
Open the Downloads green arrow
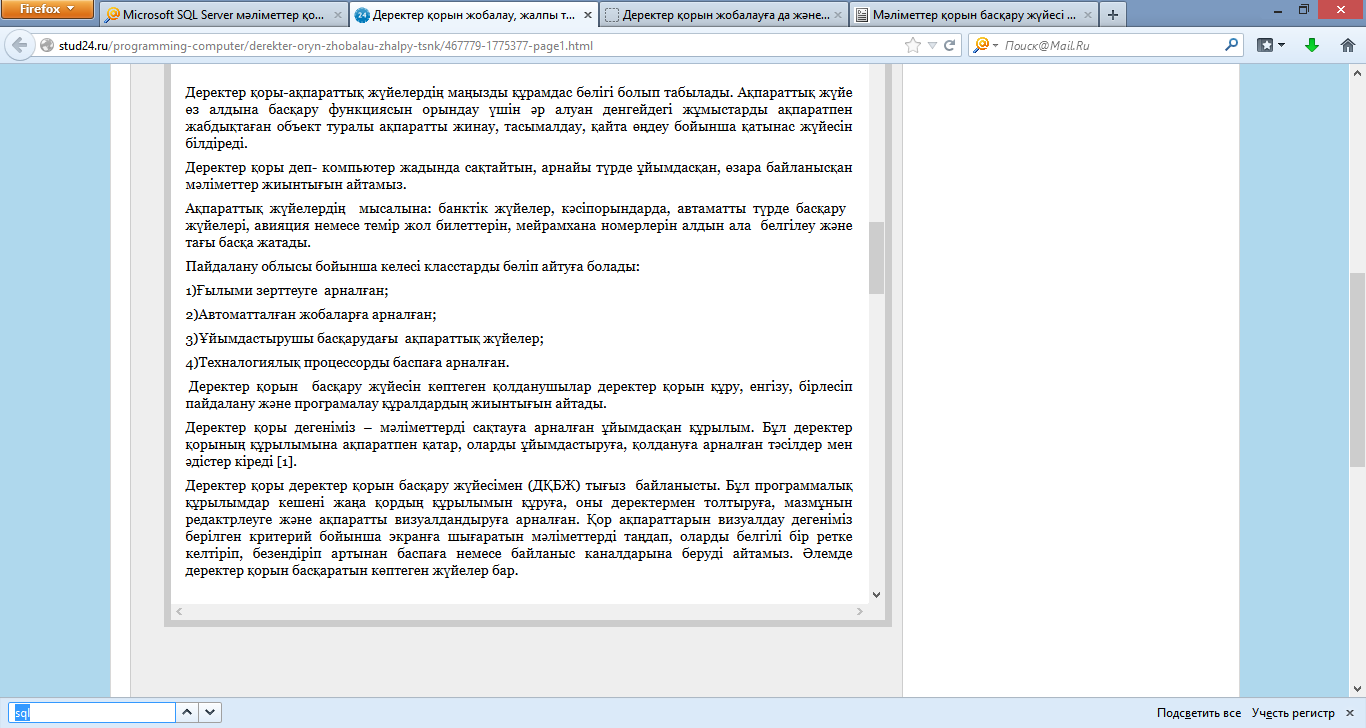click(x=1312, y=46)
